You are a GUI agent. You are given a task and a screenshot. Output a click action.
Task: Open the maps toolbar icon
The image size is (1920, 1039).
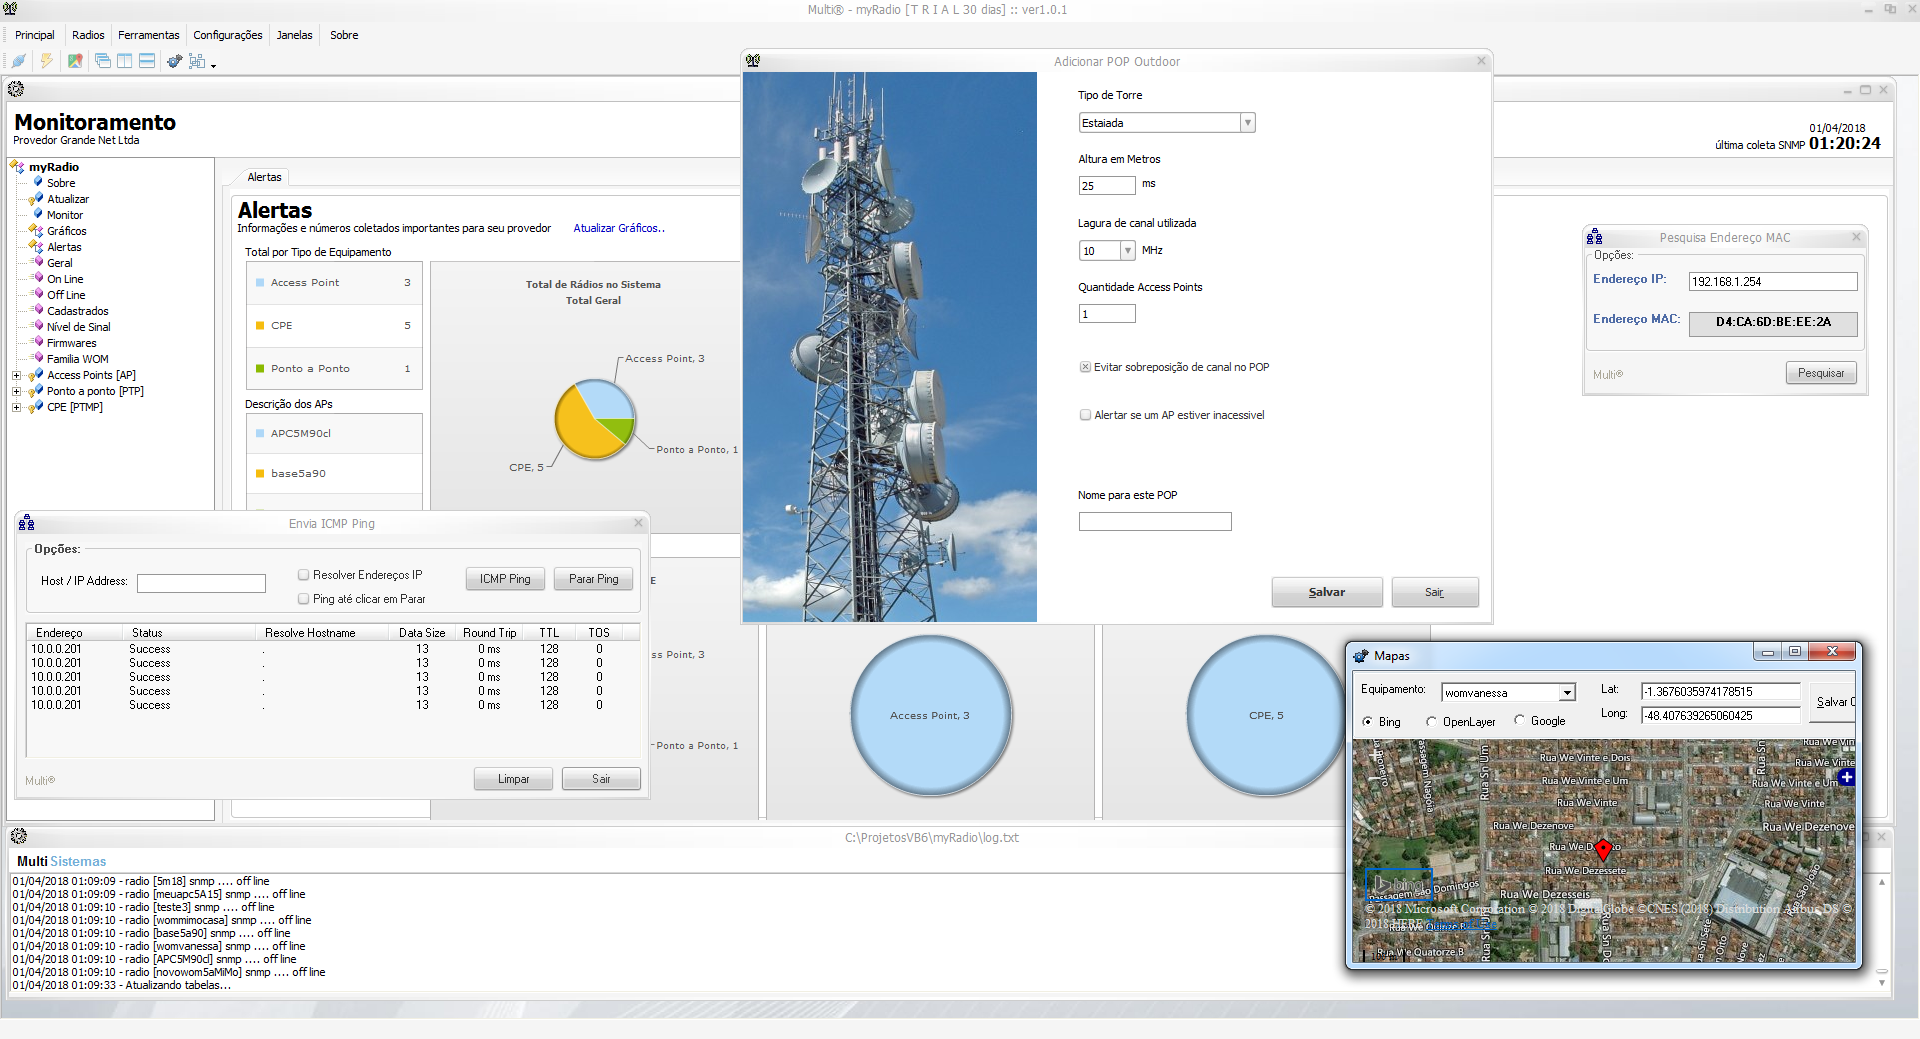click(75, 61)
